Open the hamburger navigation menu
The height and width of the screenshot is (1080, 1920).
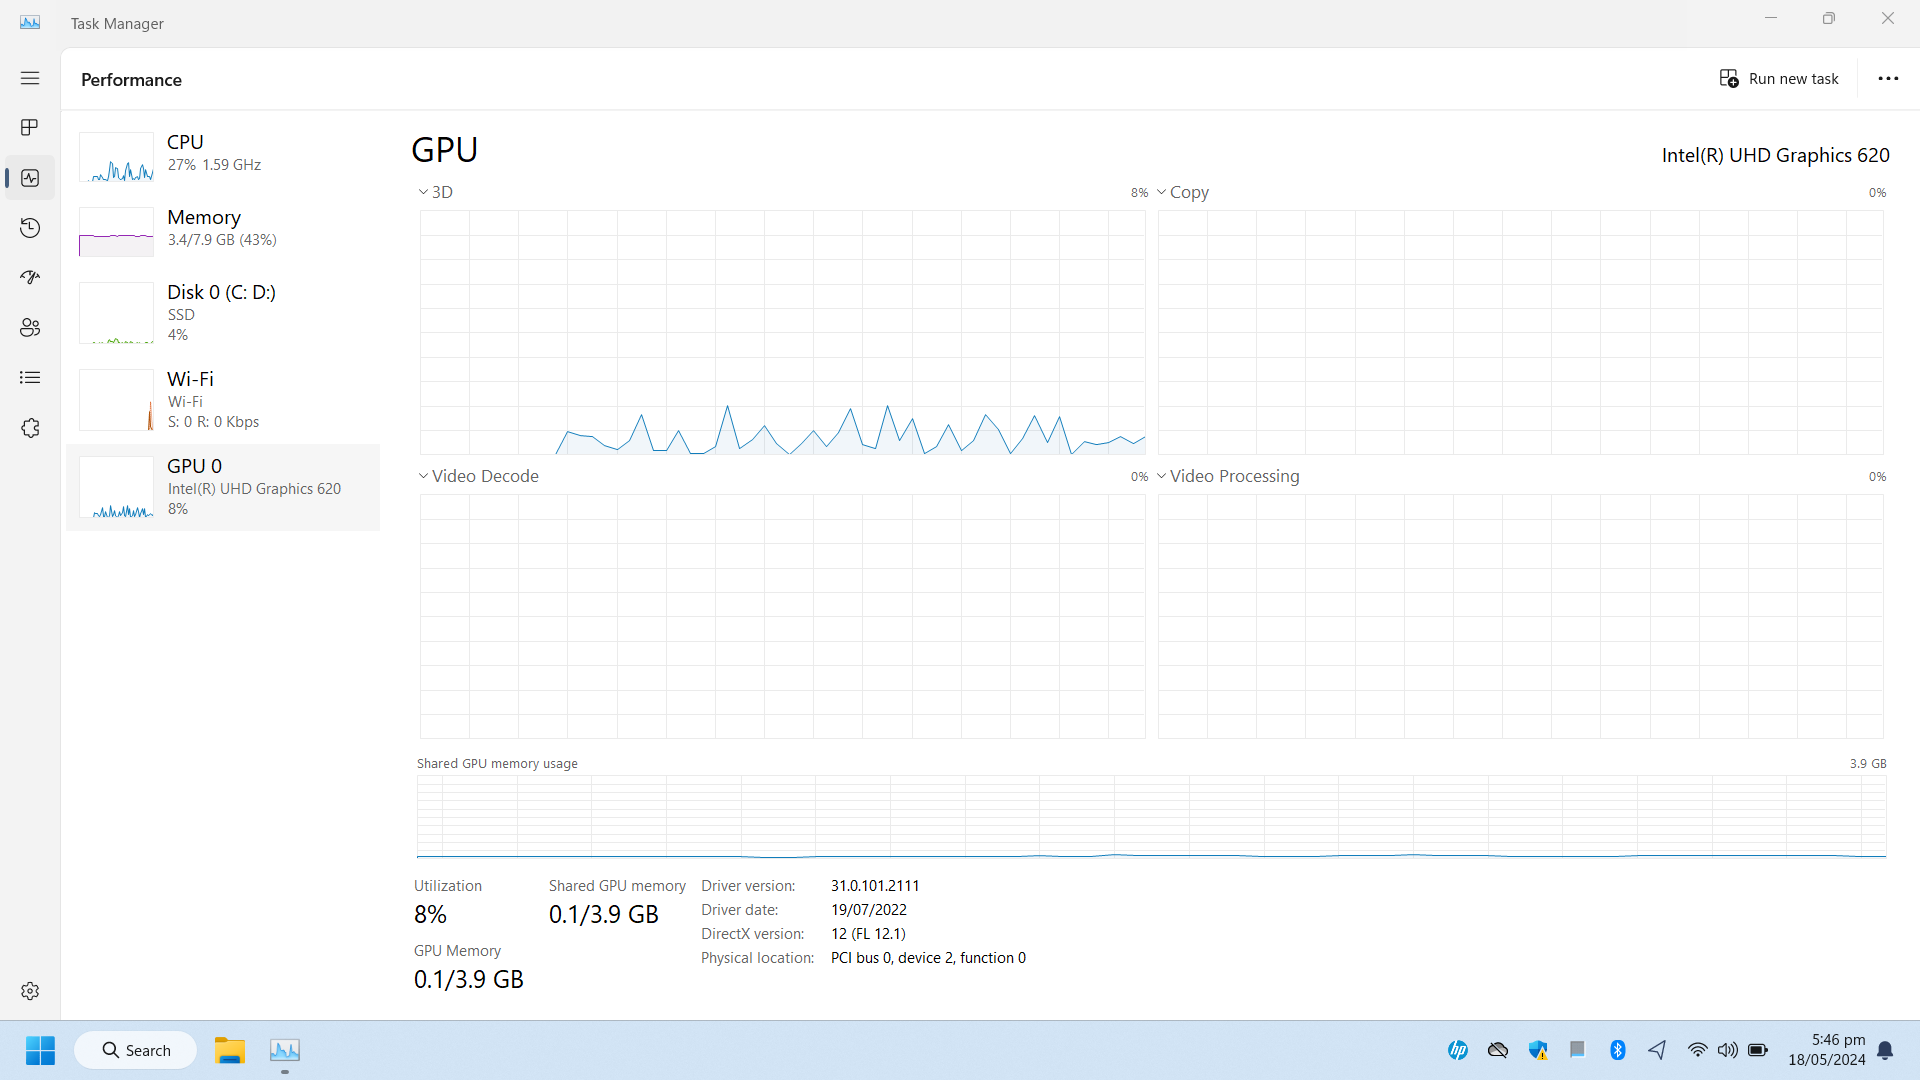pyautogui.click(x=30, y=78)
